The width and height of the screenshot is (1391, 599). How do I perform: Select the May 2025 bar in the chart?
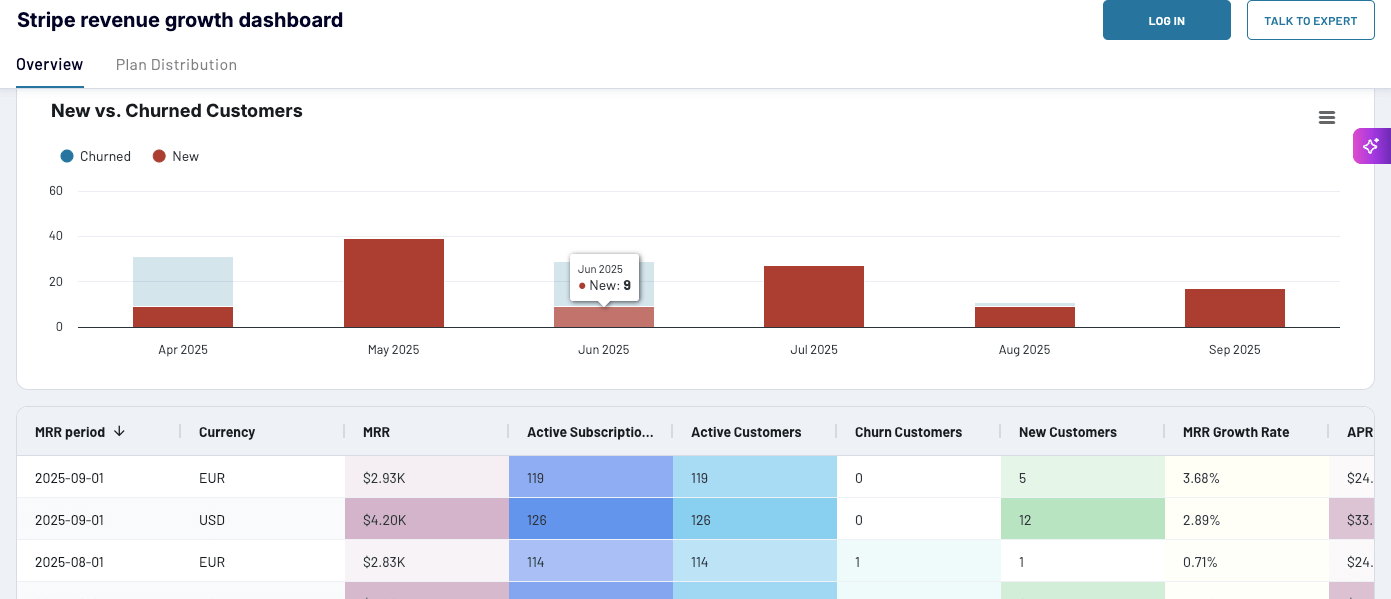(393, 282)
